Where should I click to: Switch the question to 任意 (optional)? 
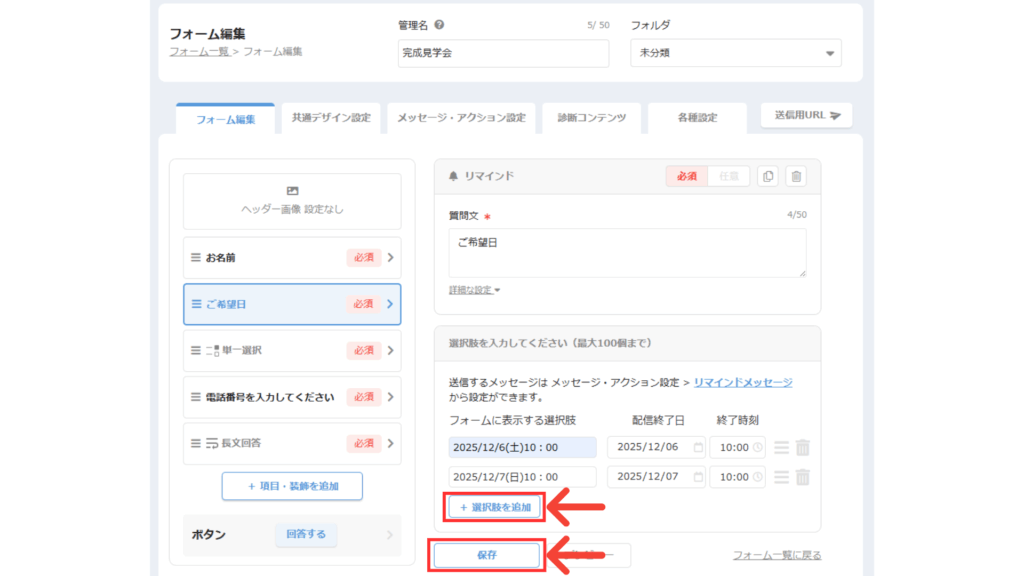728,176
